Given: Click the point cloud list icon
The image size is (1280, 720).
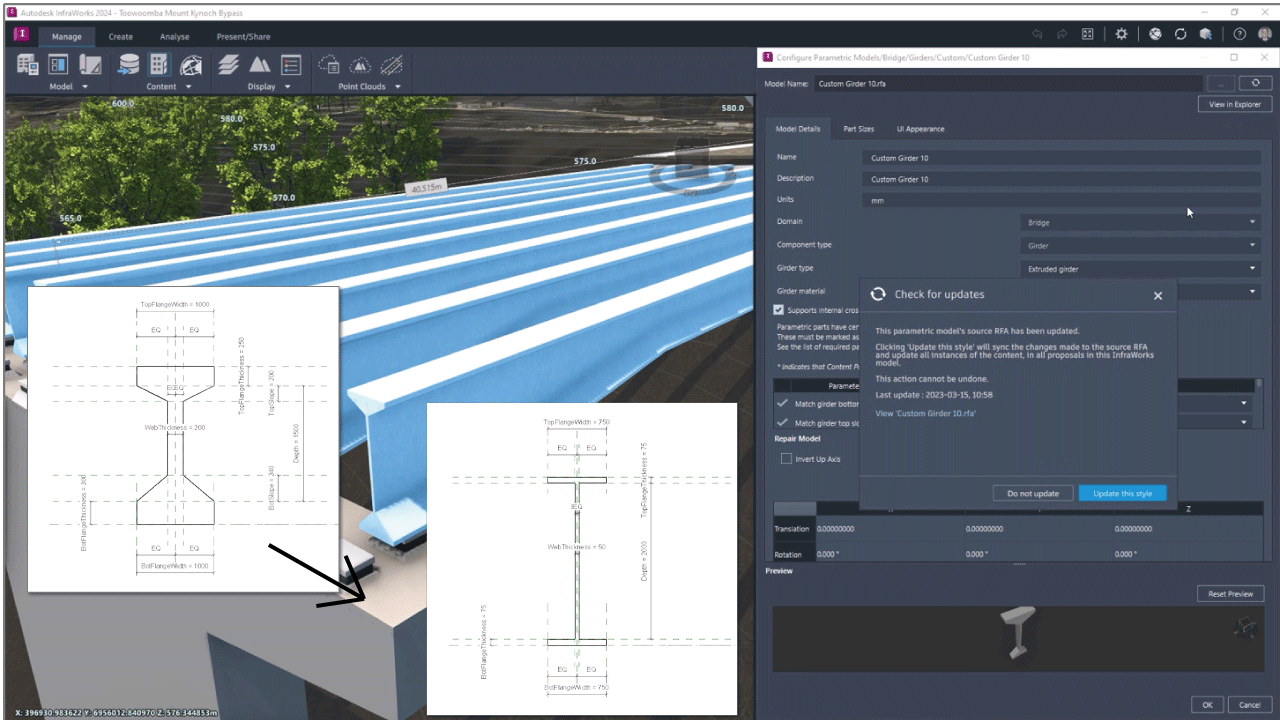Looking at the screenshot, I should pos(328,65).
